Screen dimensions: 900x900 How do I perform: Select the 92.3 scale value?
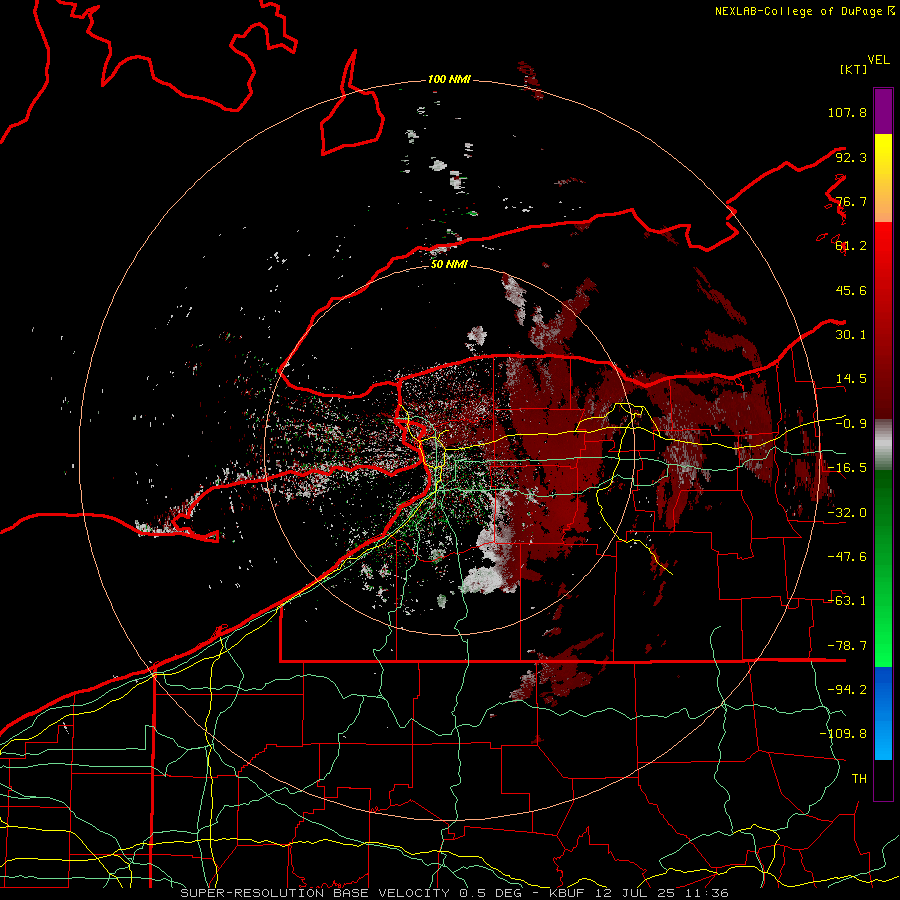pos(851,157)
